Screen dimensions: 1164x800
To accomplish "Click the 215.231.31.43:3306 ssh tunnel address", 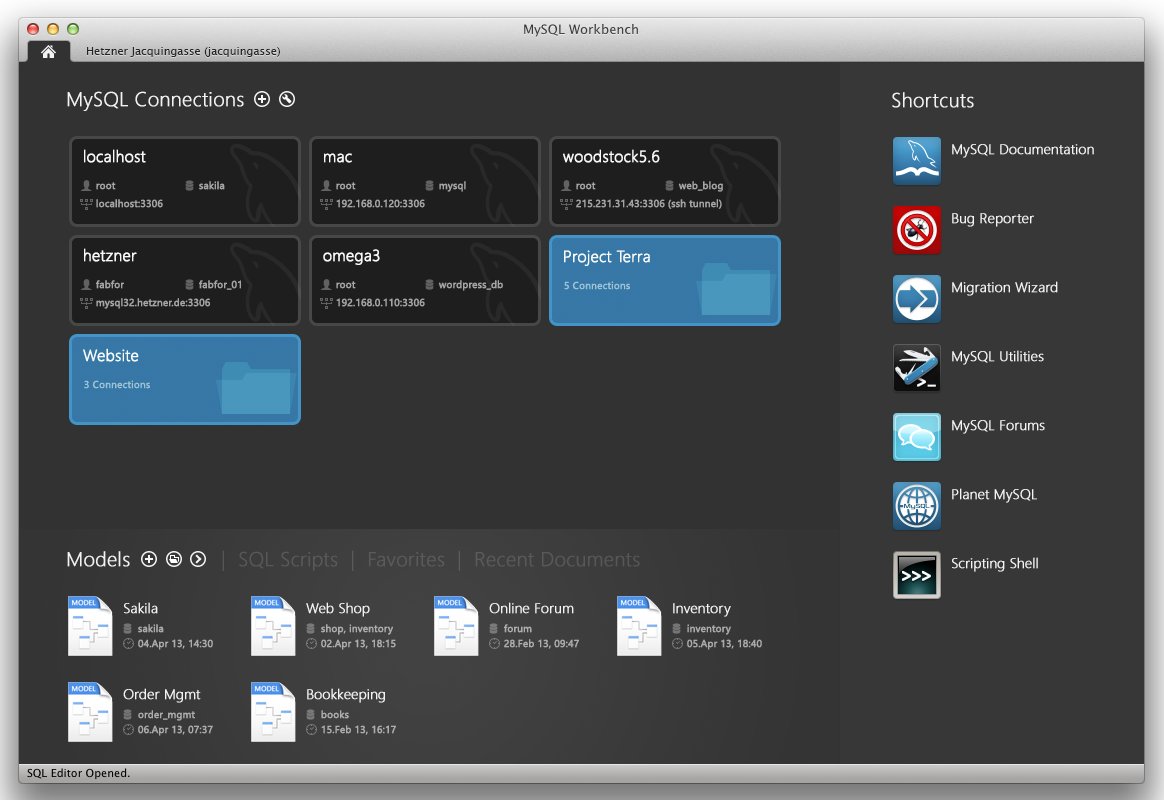I will point(649,203).
